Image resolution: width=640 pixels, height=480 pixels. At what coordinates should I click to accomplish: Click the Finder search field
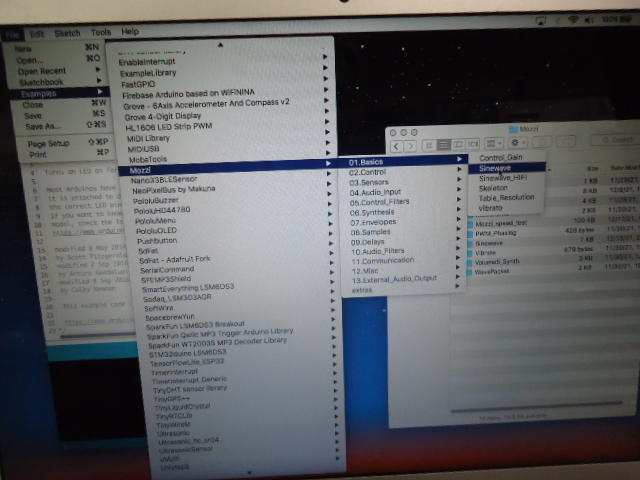tap(614, 140)
